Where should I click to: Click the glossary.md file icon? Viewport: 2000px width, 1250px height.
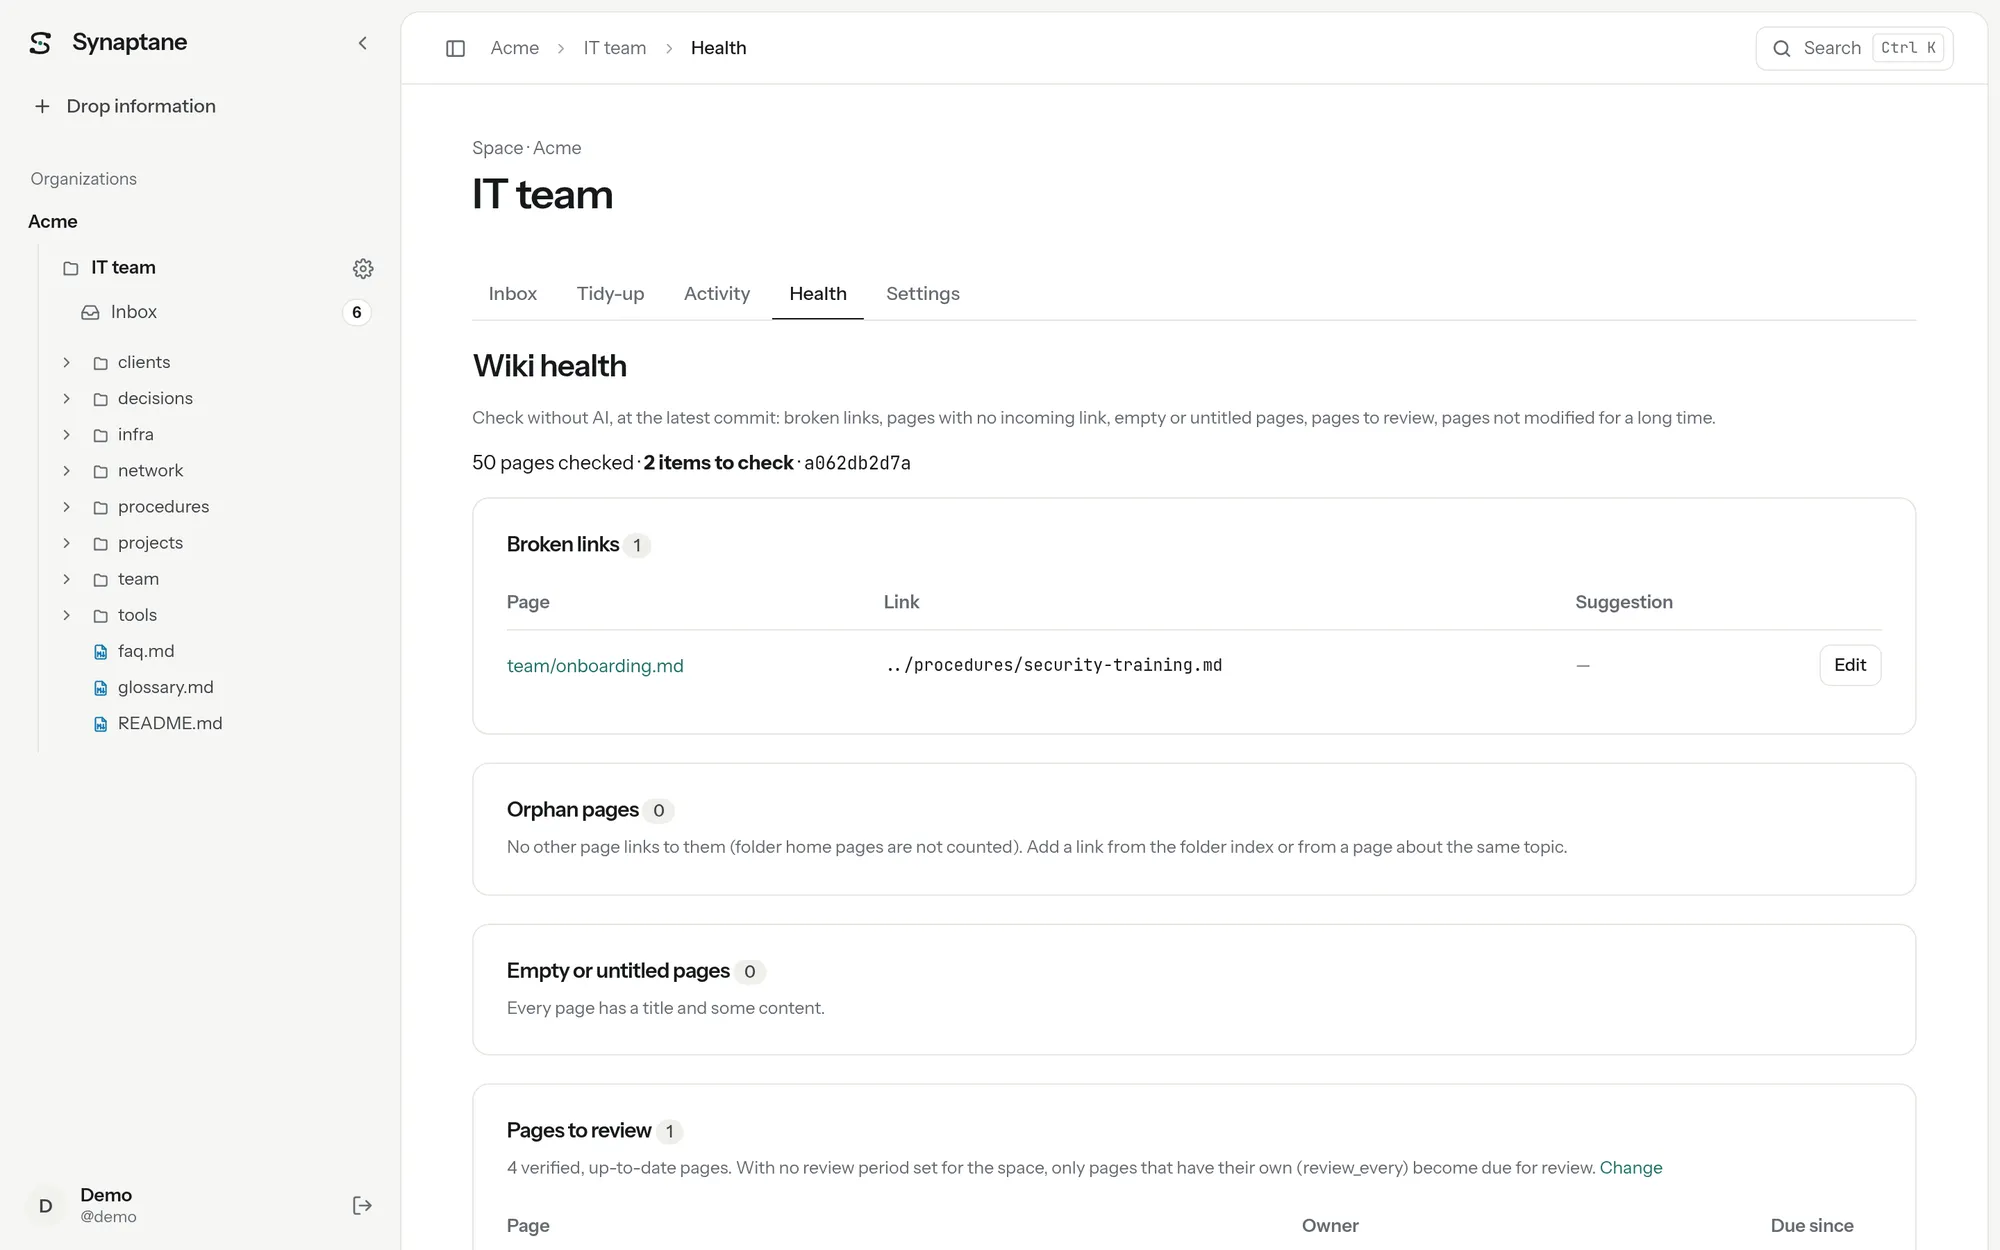point(100,688)
